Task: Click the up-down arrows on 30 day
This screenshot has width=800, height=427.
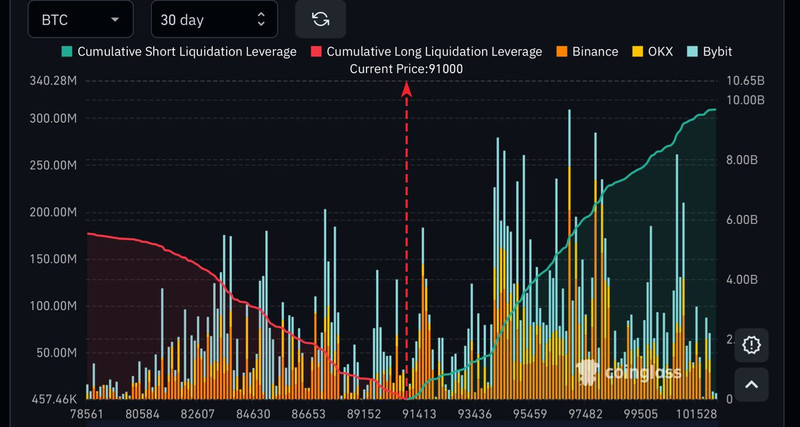Action: pyautogui.click(x=262, y=19)
